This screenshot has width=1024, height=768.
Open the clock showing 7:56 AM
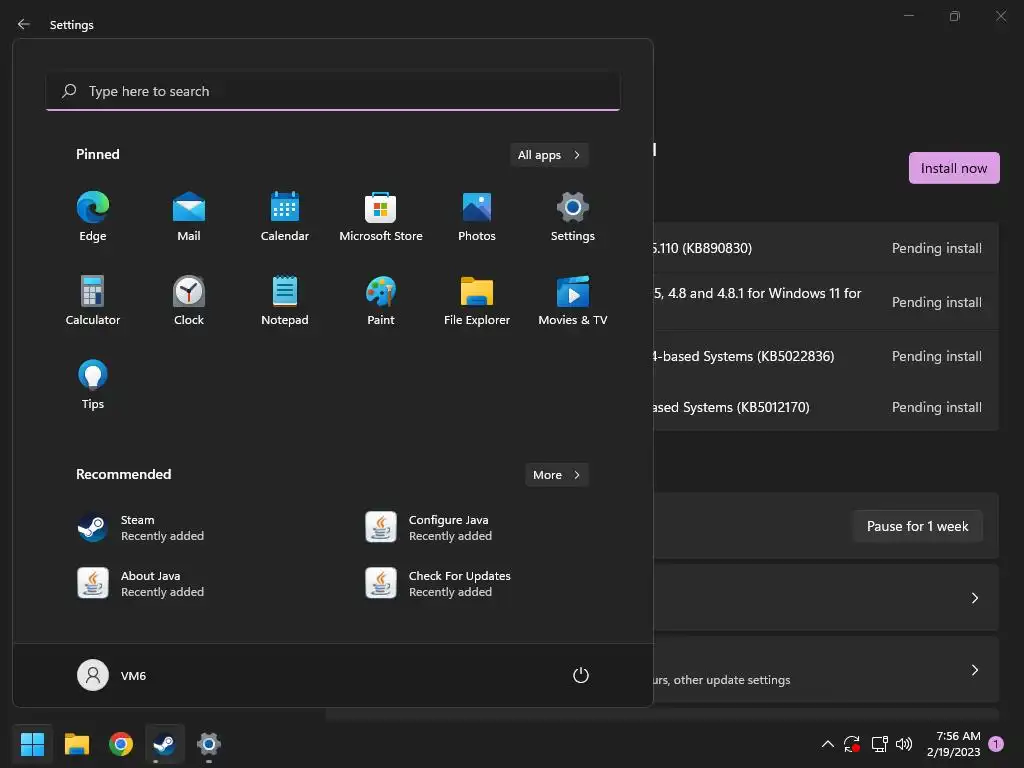coord(953,744)
